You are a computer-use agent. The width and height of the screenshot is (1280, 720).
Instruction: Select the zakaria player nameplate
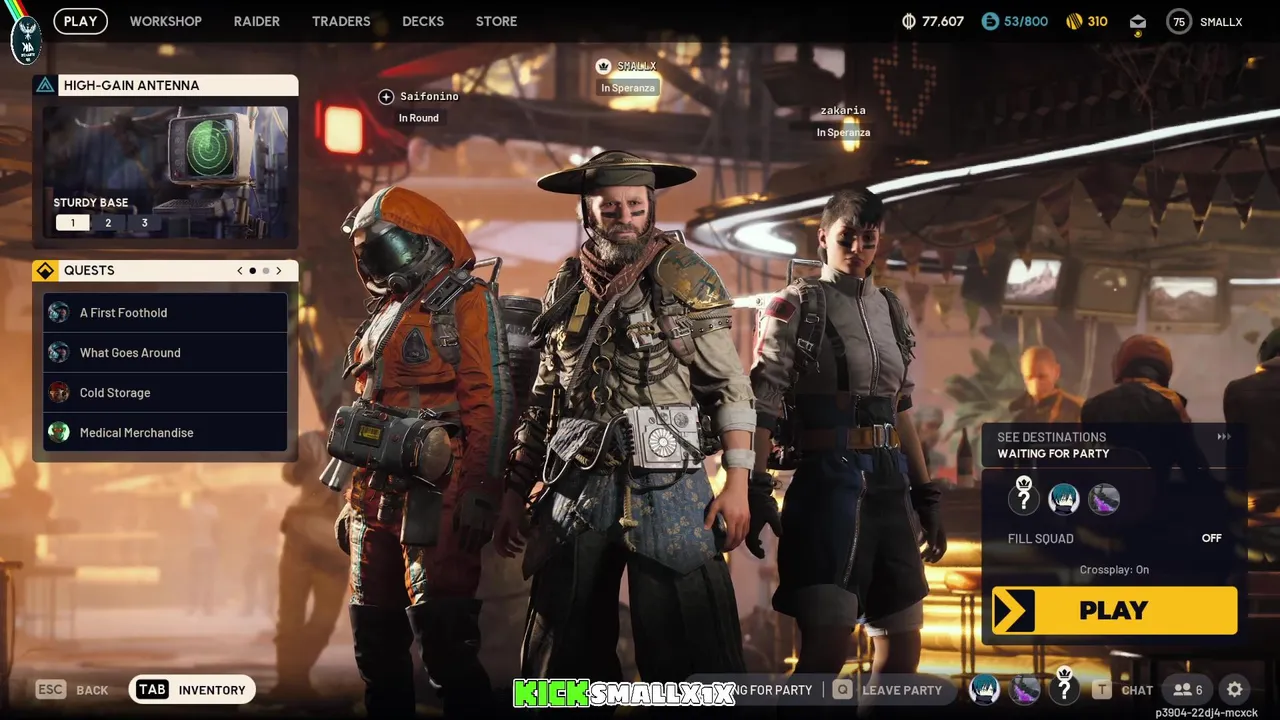point(843,111)
